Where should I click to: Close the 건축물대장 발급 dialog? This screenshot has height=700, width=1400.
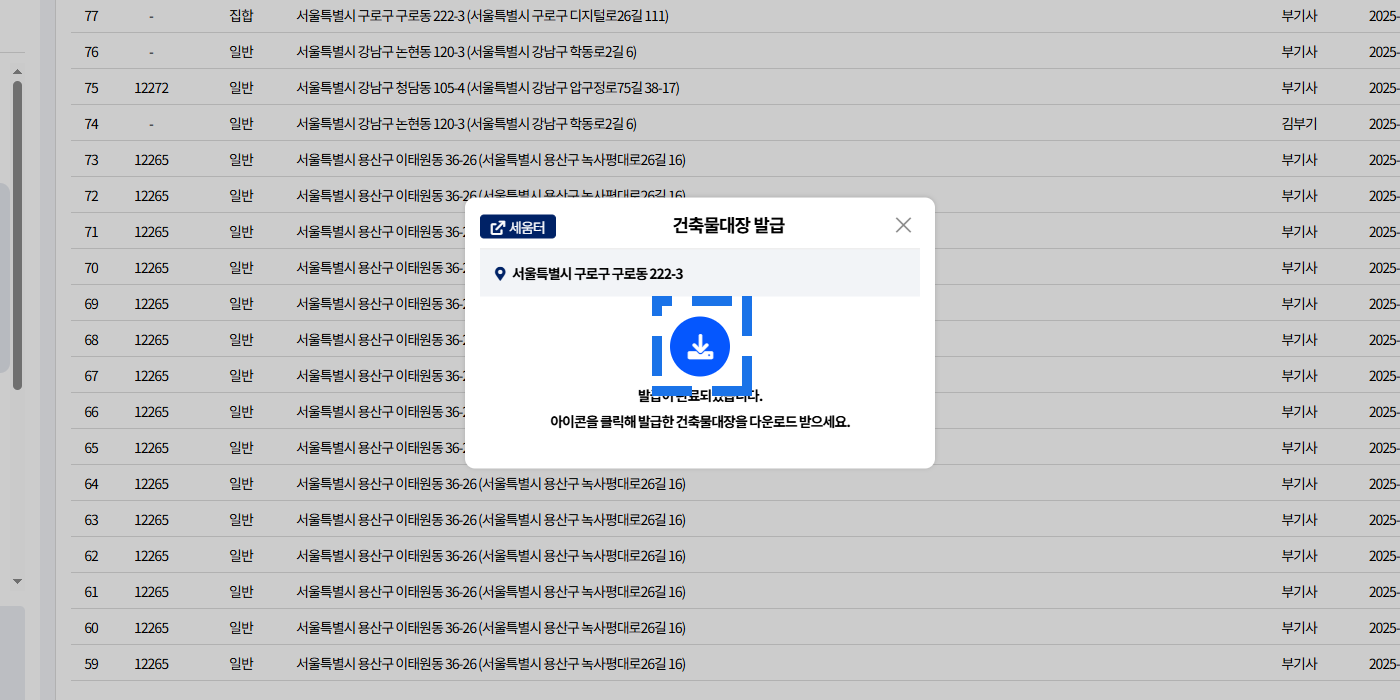click(x=903, y=225)
